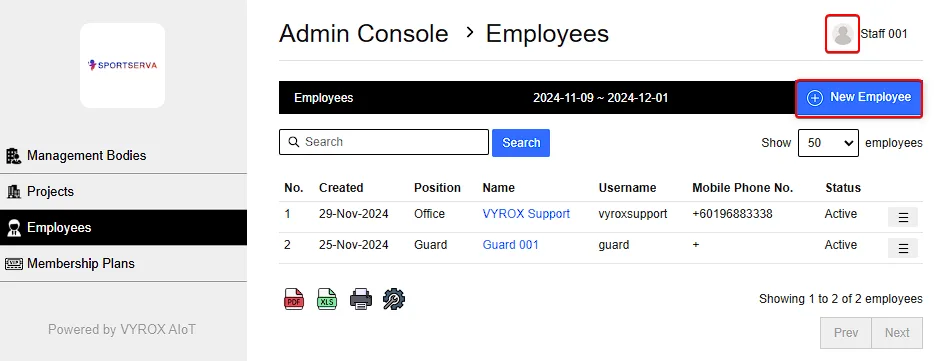Click the 25-Nov-2024 created date cell
Viewport: 951px width, 361px height.
pos(354,245)
